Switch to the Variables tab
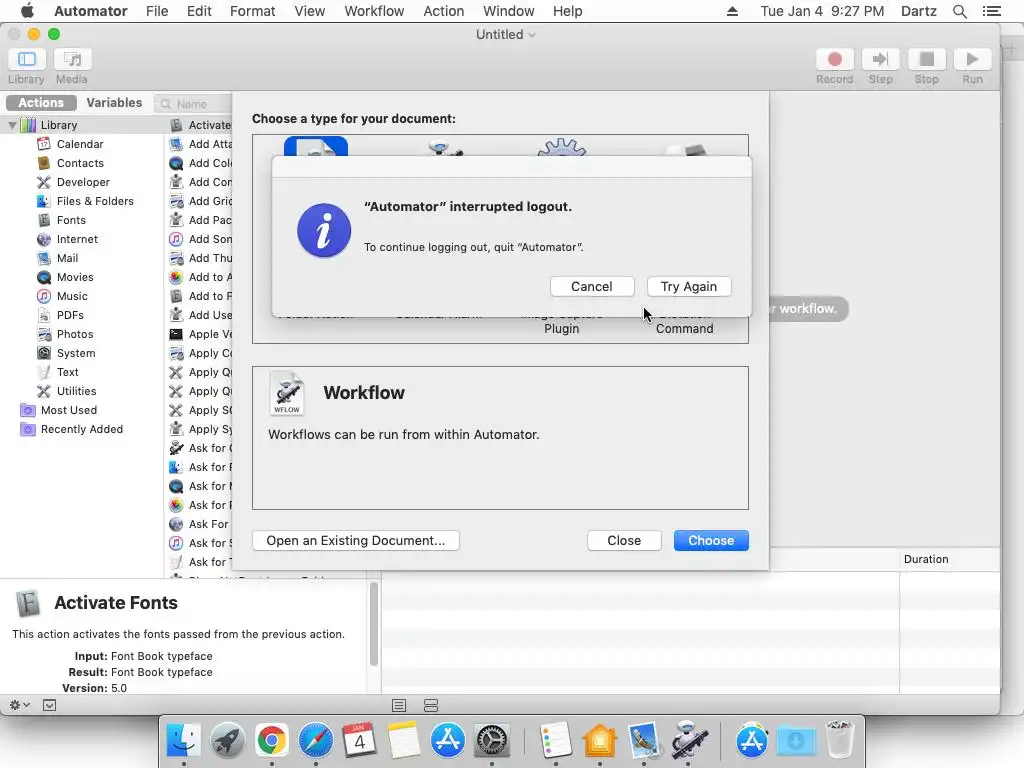The height and width of the screenshot is (768, 1024). point(114,103)
